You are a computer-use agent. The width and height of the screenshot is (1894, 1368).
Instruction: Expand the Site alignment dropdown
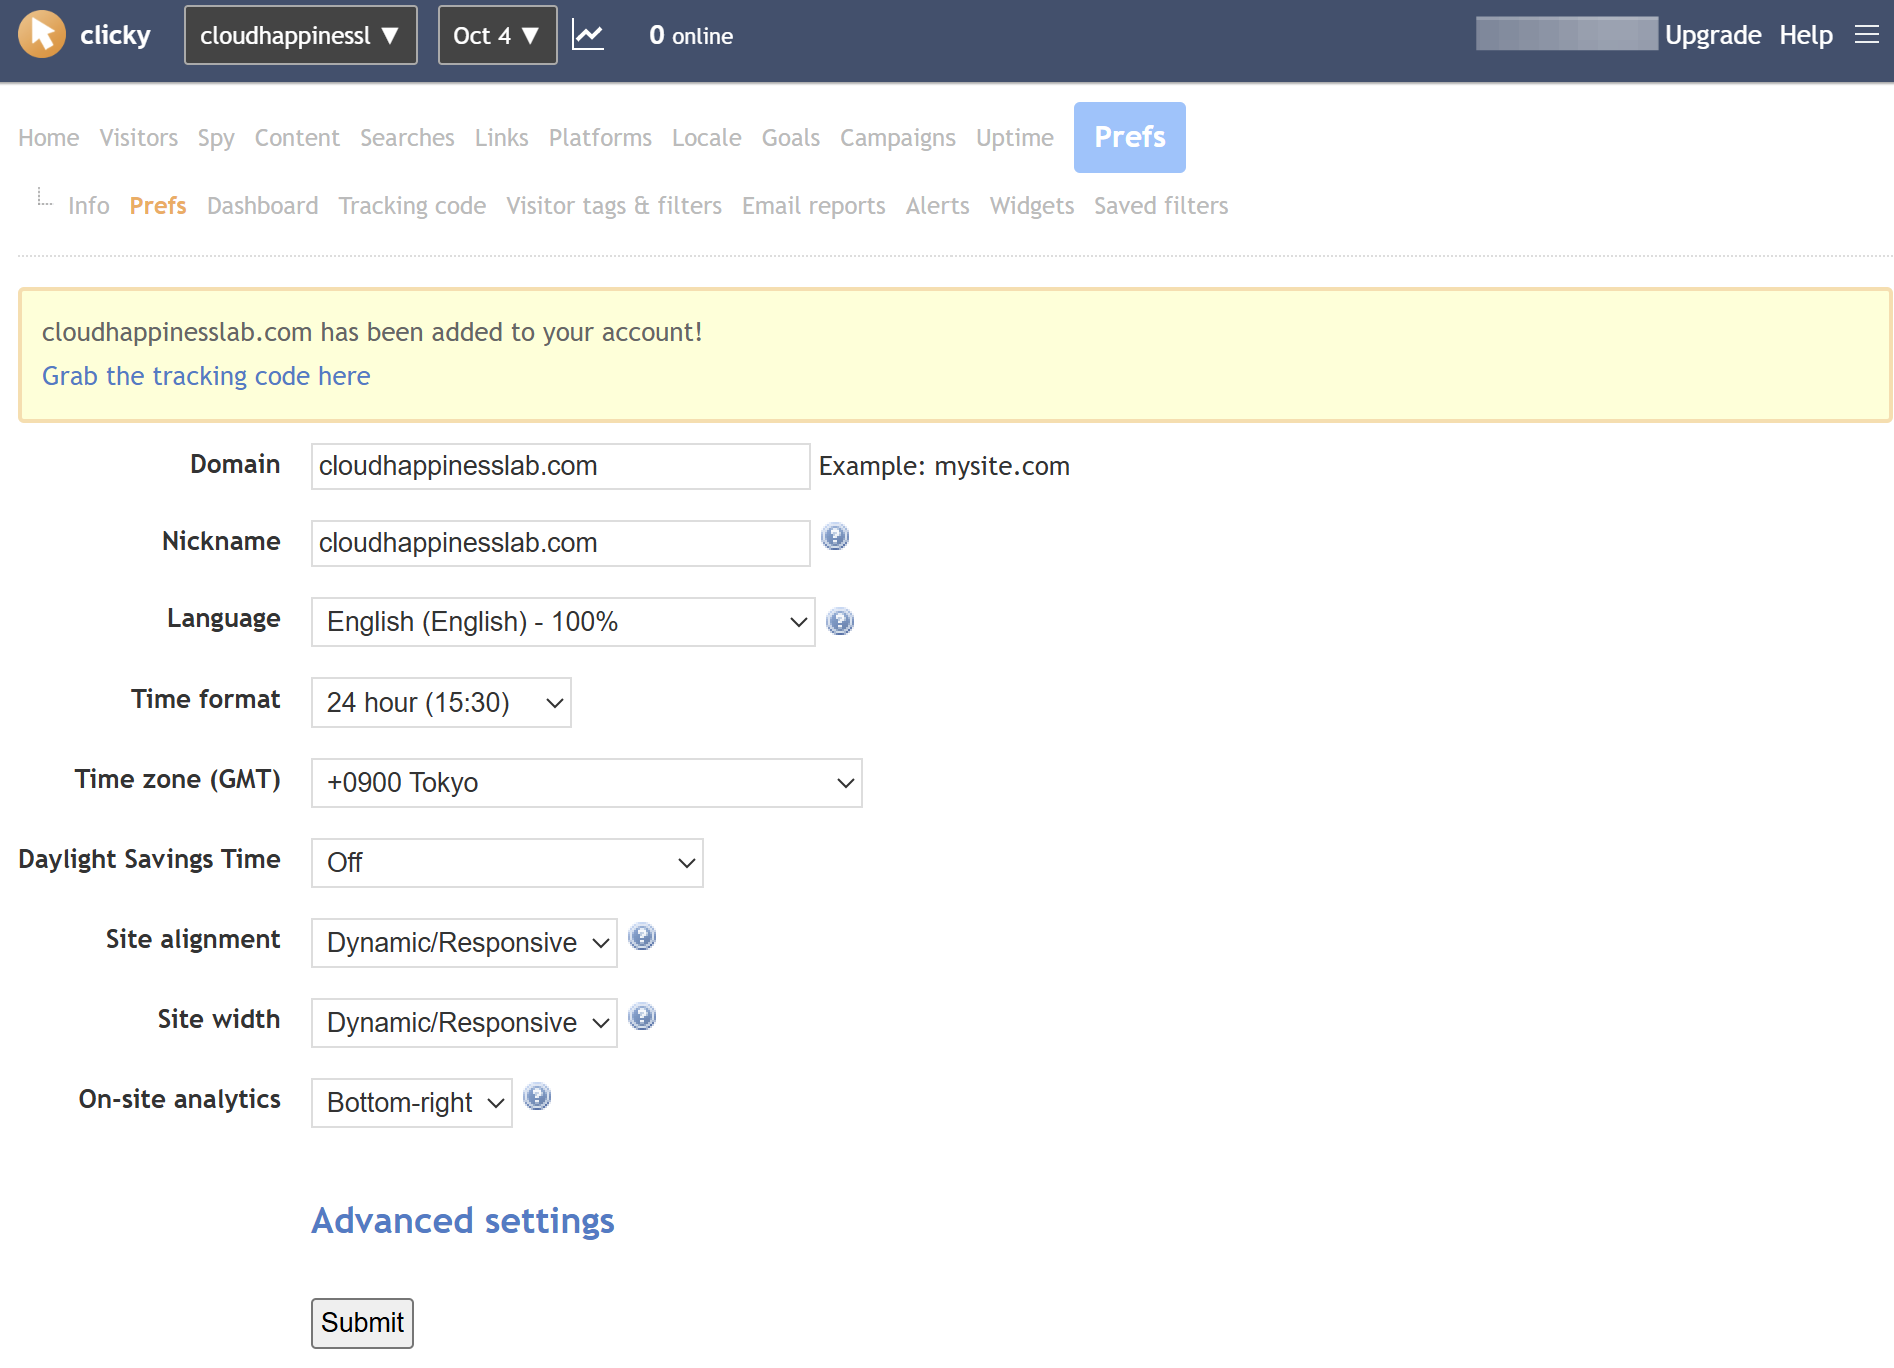(x=464, y=943)
